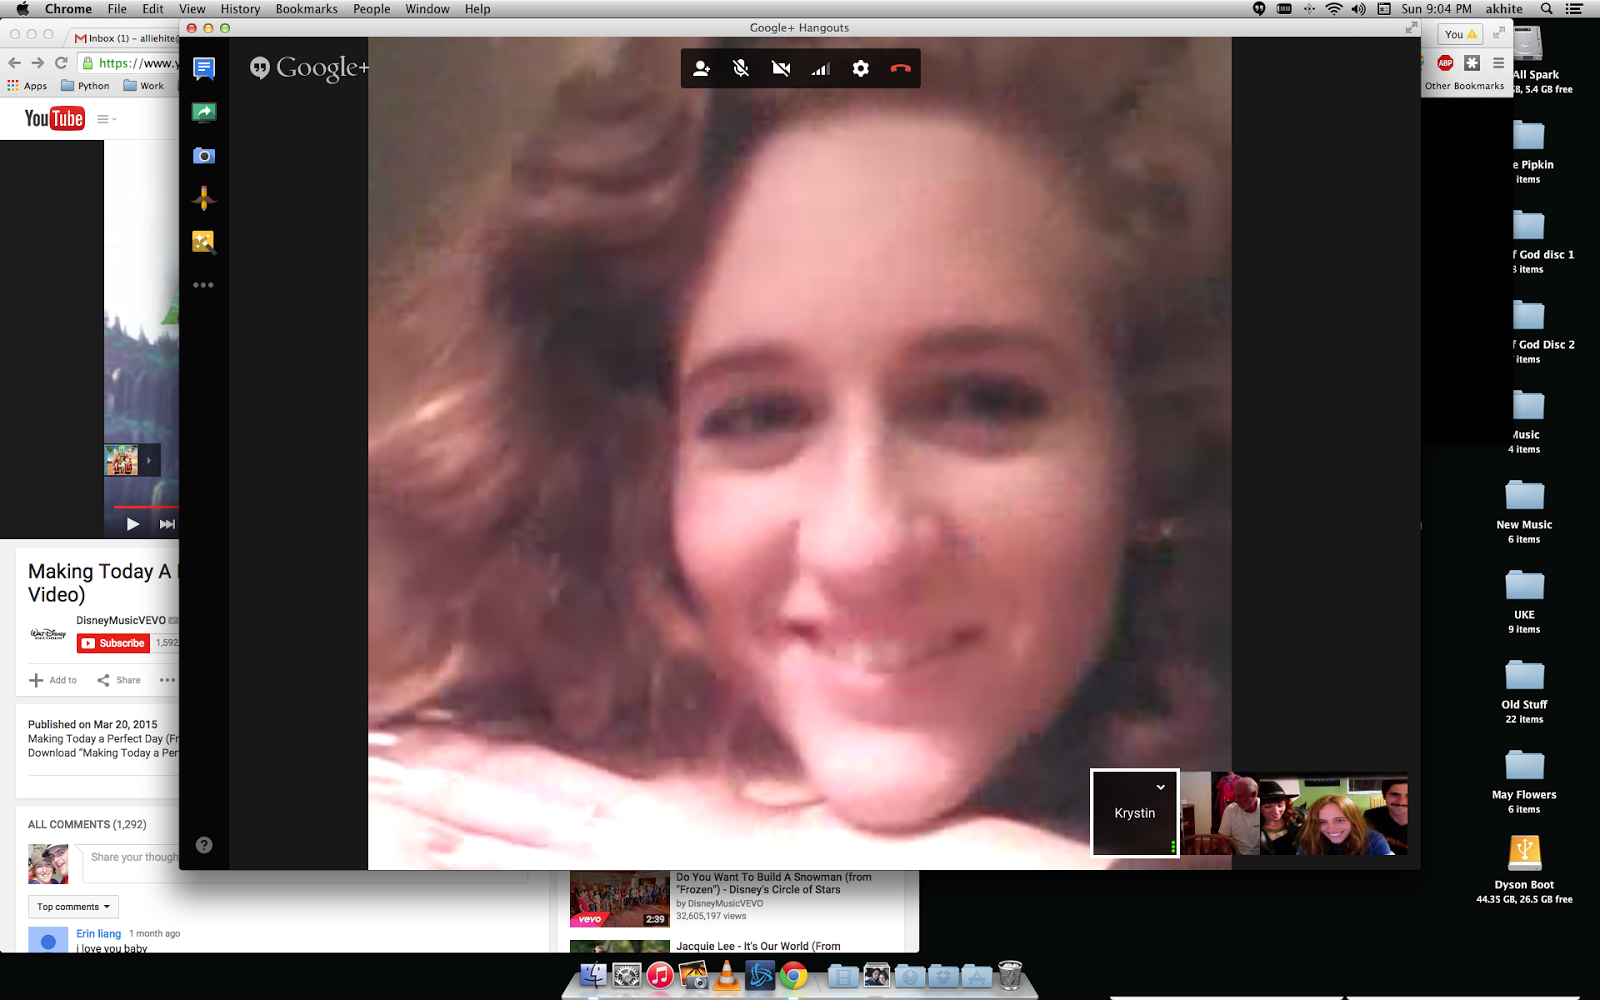Open the File menu
The width and height of the screenshot is (1600, 1000).
[x=117, y=9]
